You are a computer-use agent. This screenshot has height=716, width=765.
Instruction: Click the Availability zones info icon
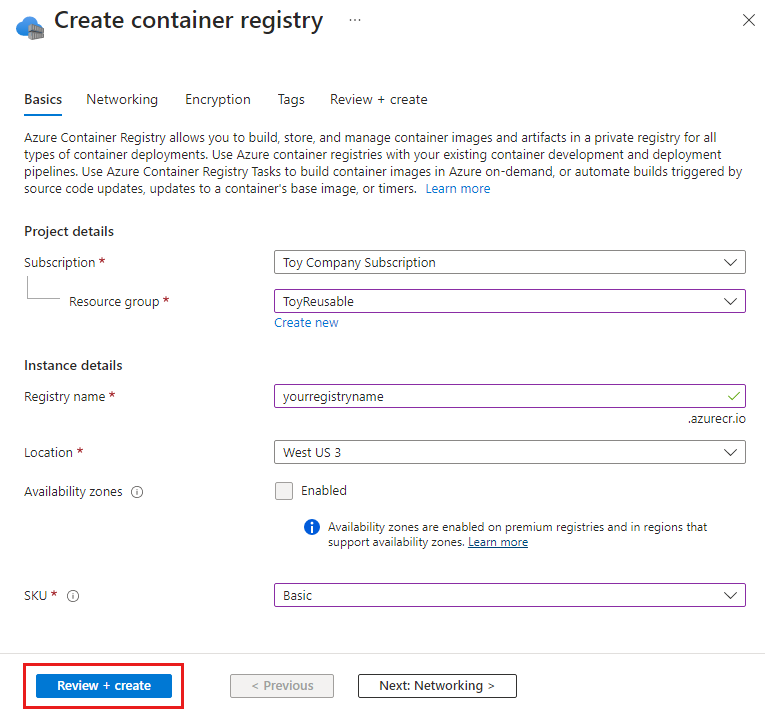coord(137,492)
